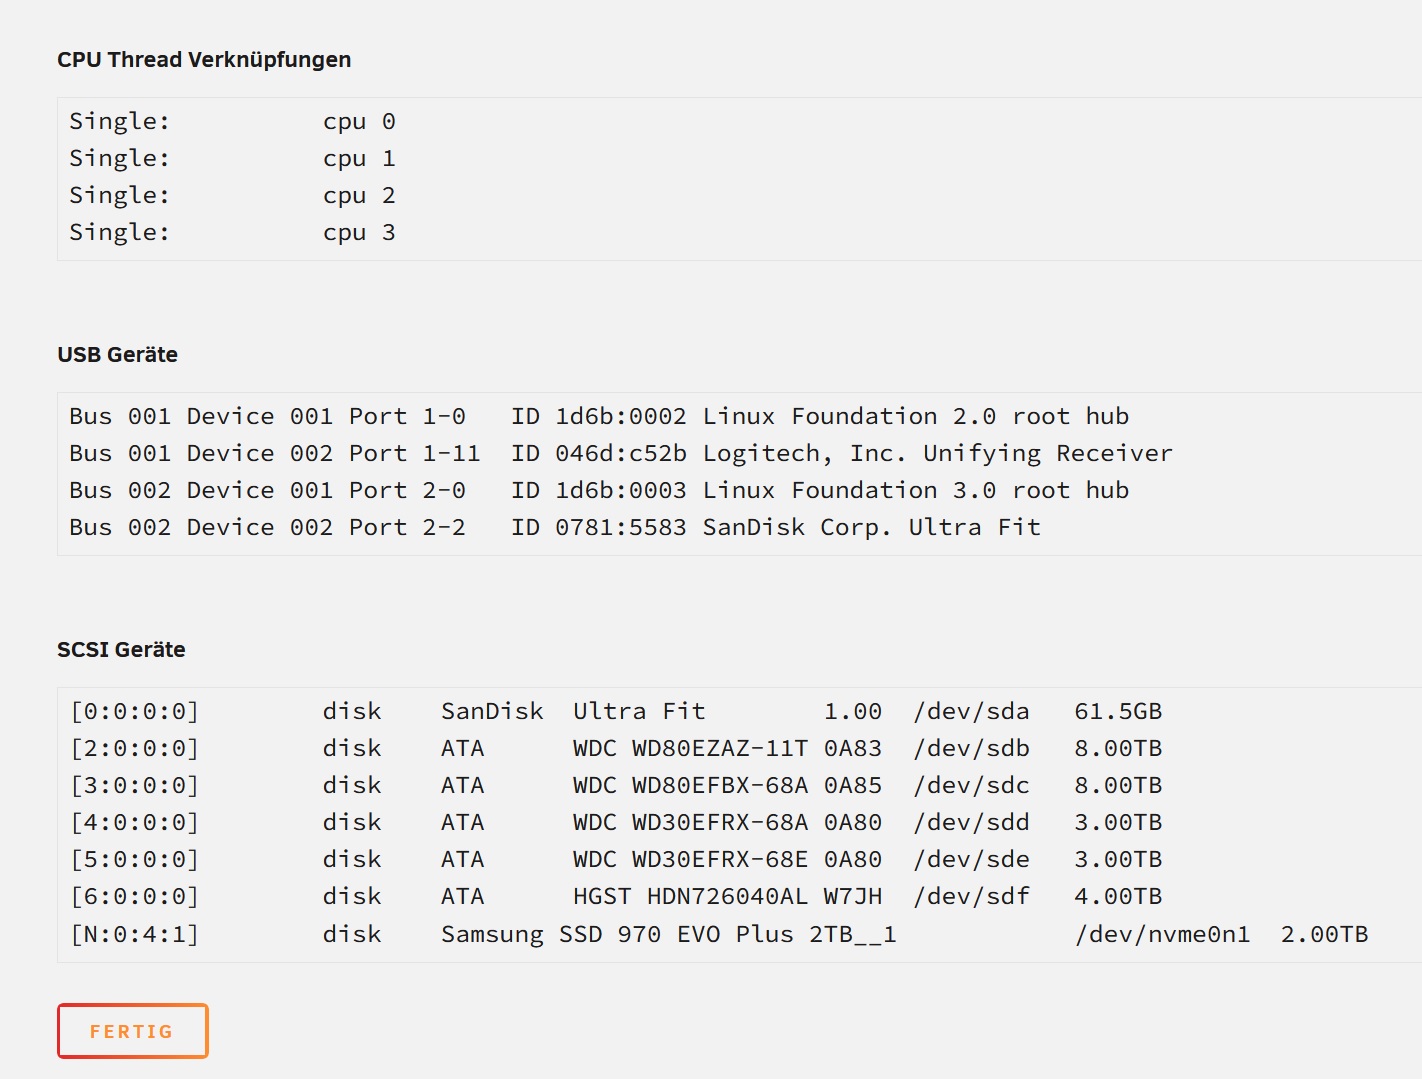Screen dimensions: 1422x1079
Task: Click the 'Single: cpu 3' line
Action: tap(232, 233)
